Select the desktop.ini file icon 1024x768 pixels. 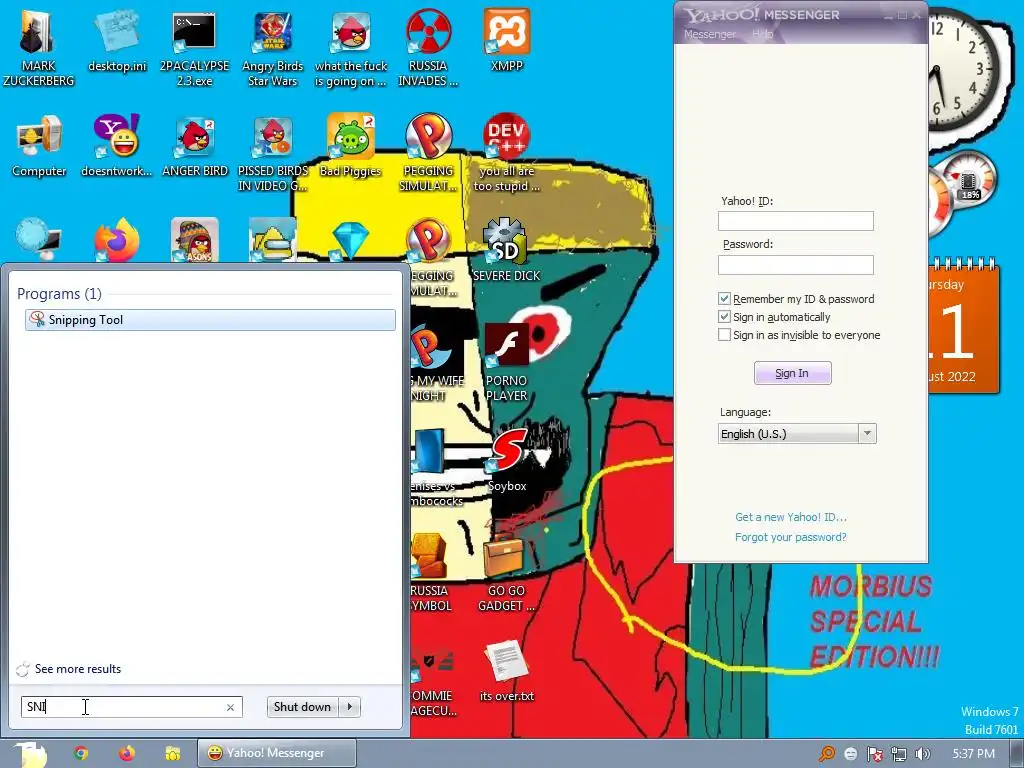(117, 40)
